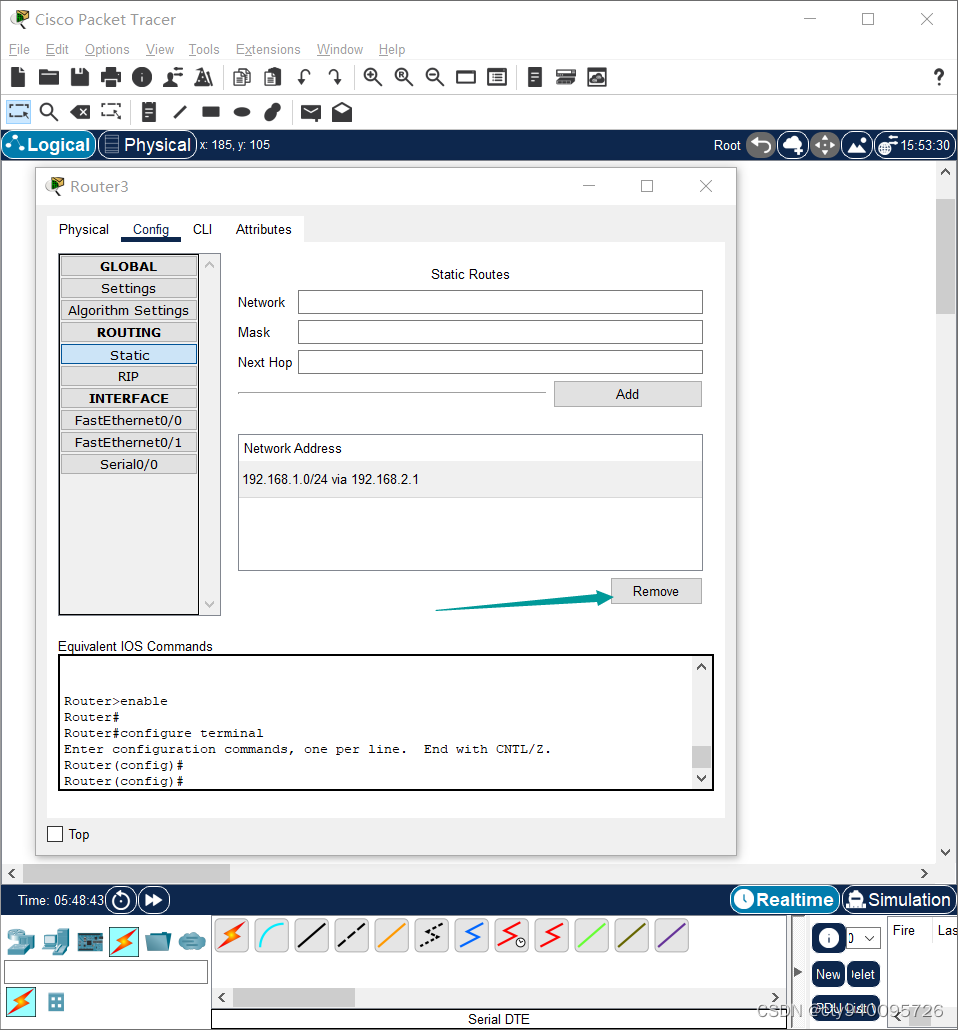
Task: Open the Connections device category
Action: pyautogui.click(x=124, y=942)
